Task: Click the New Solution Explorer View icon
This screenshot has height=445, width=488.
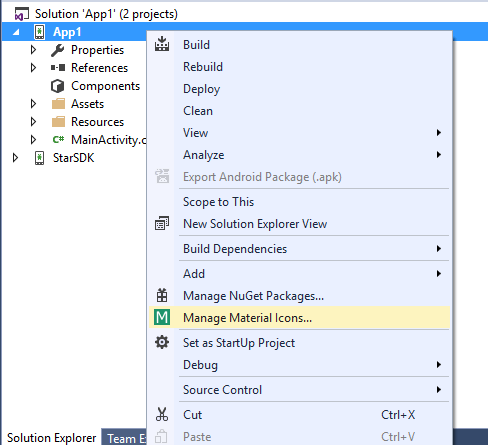Action: (x=162, y=223)
